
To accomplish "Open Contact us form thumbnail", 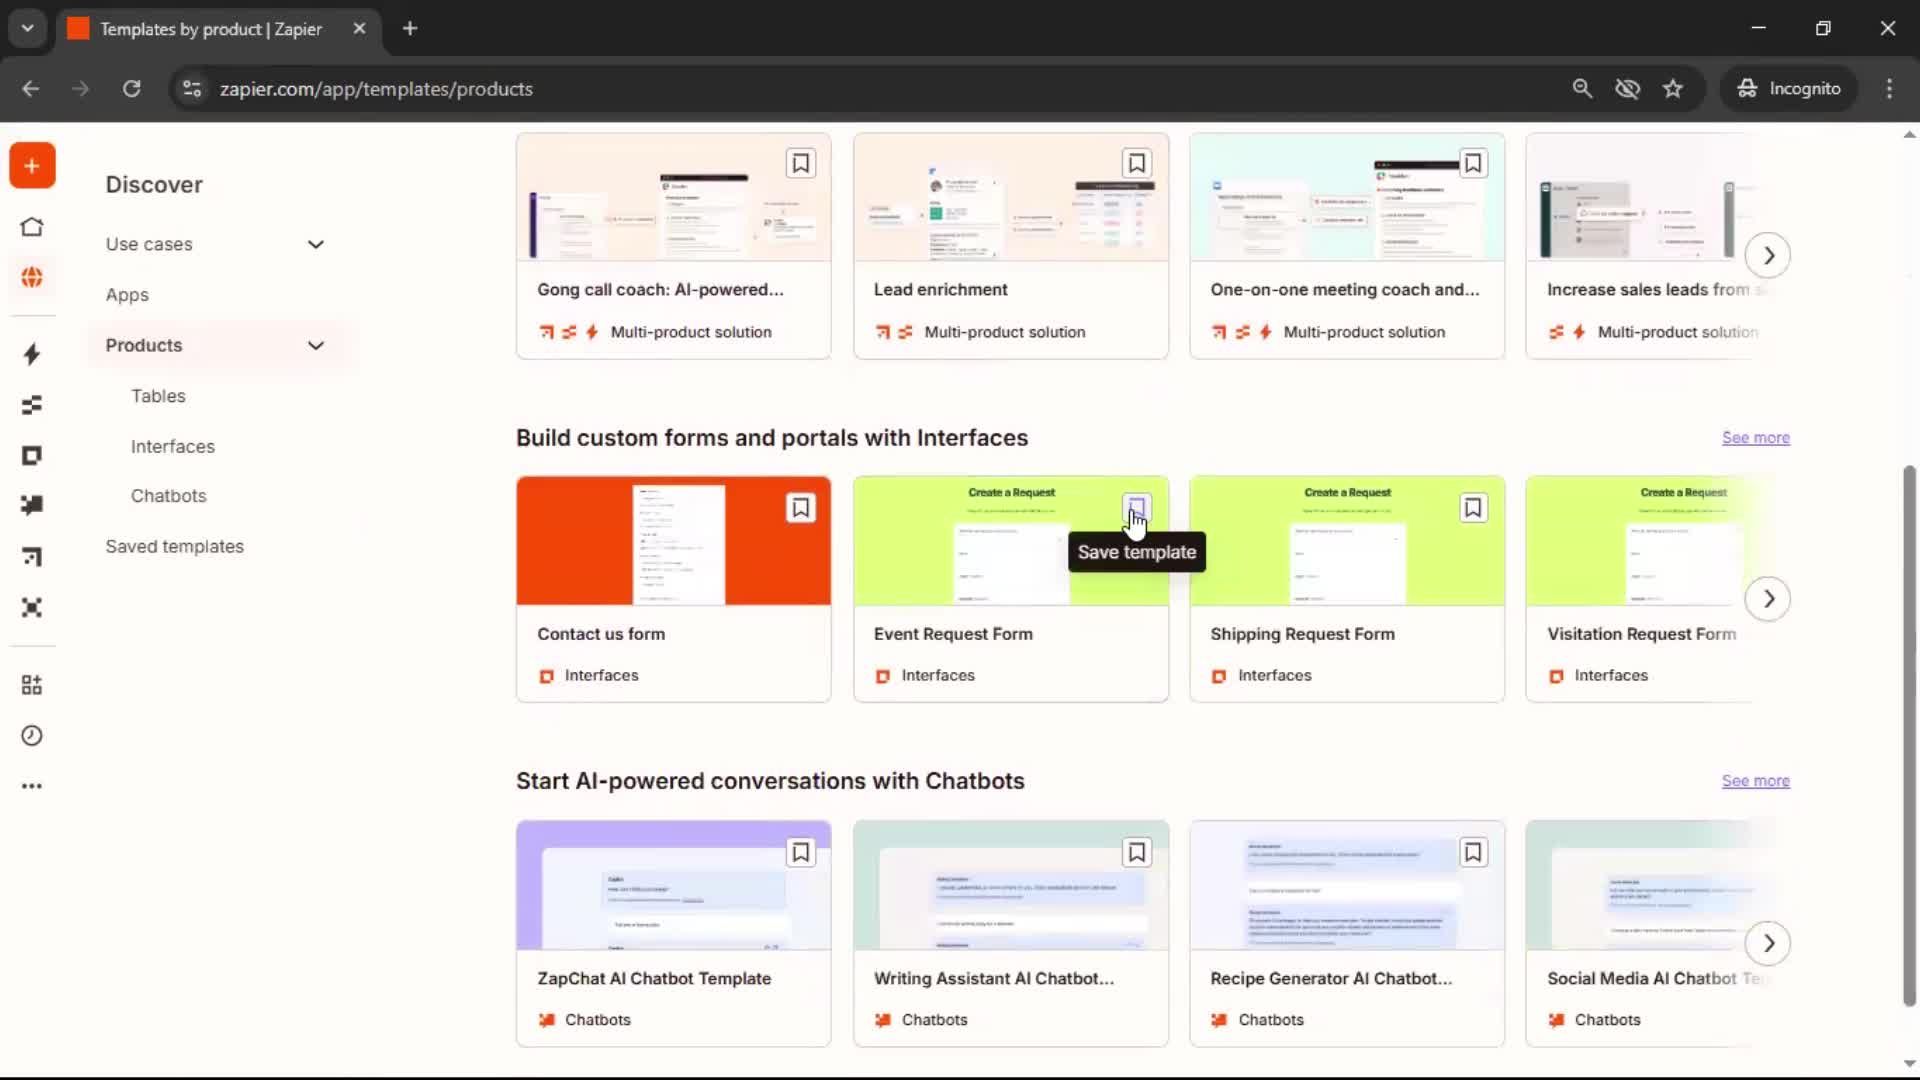I will pyautogui.click(x=673, y=541).
